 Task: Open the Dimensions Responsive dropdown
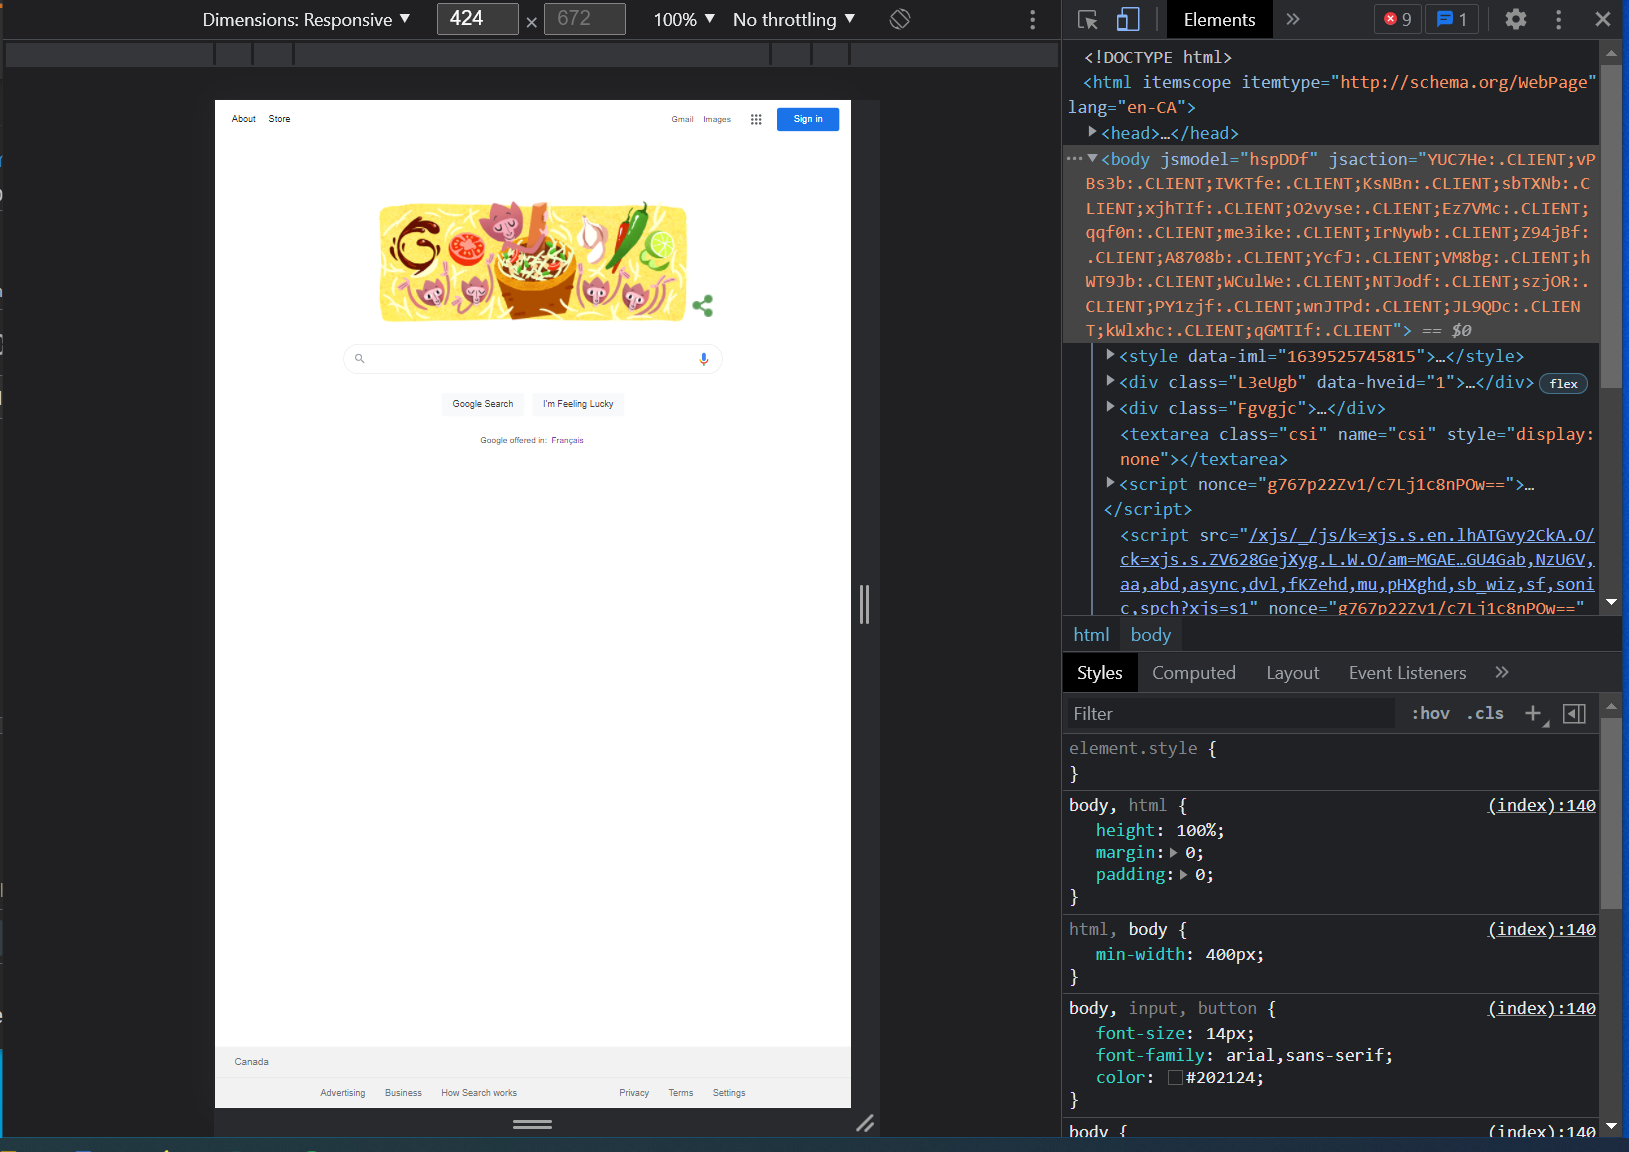[x=306, y=19]
